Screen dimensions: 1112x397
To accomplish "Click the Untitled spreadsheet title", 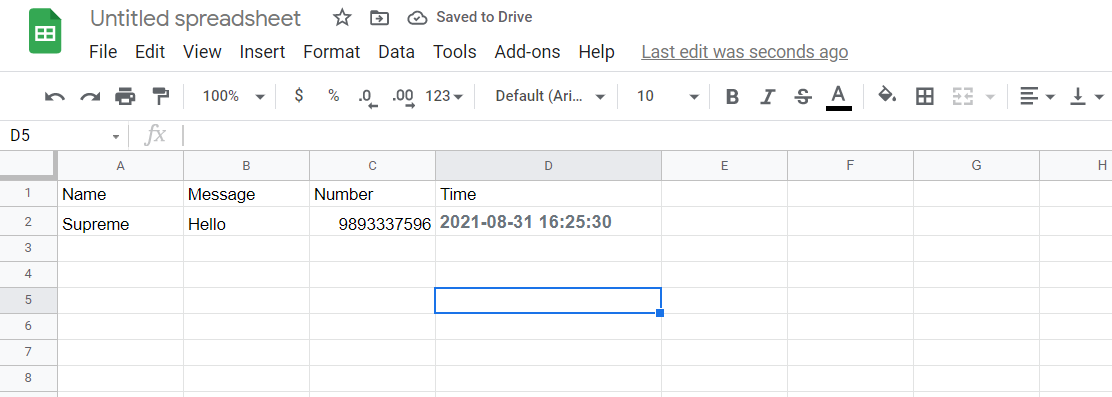I will 196,18.
